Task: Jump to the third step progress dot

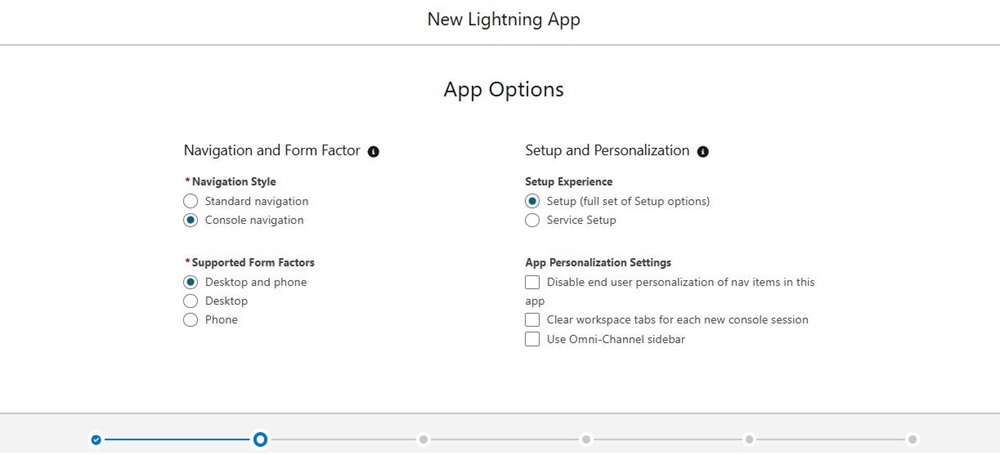Action: 423,440
